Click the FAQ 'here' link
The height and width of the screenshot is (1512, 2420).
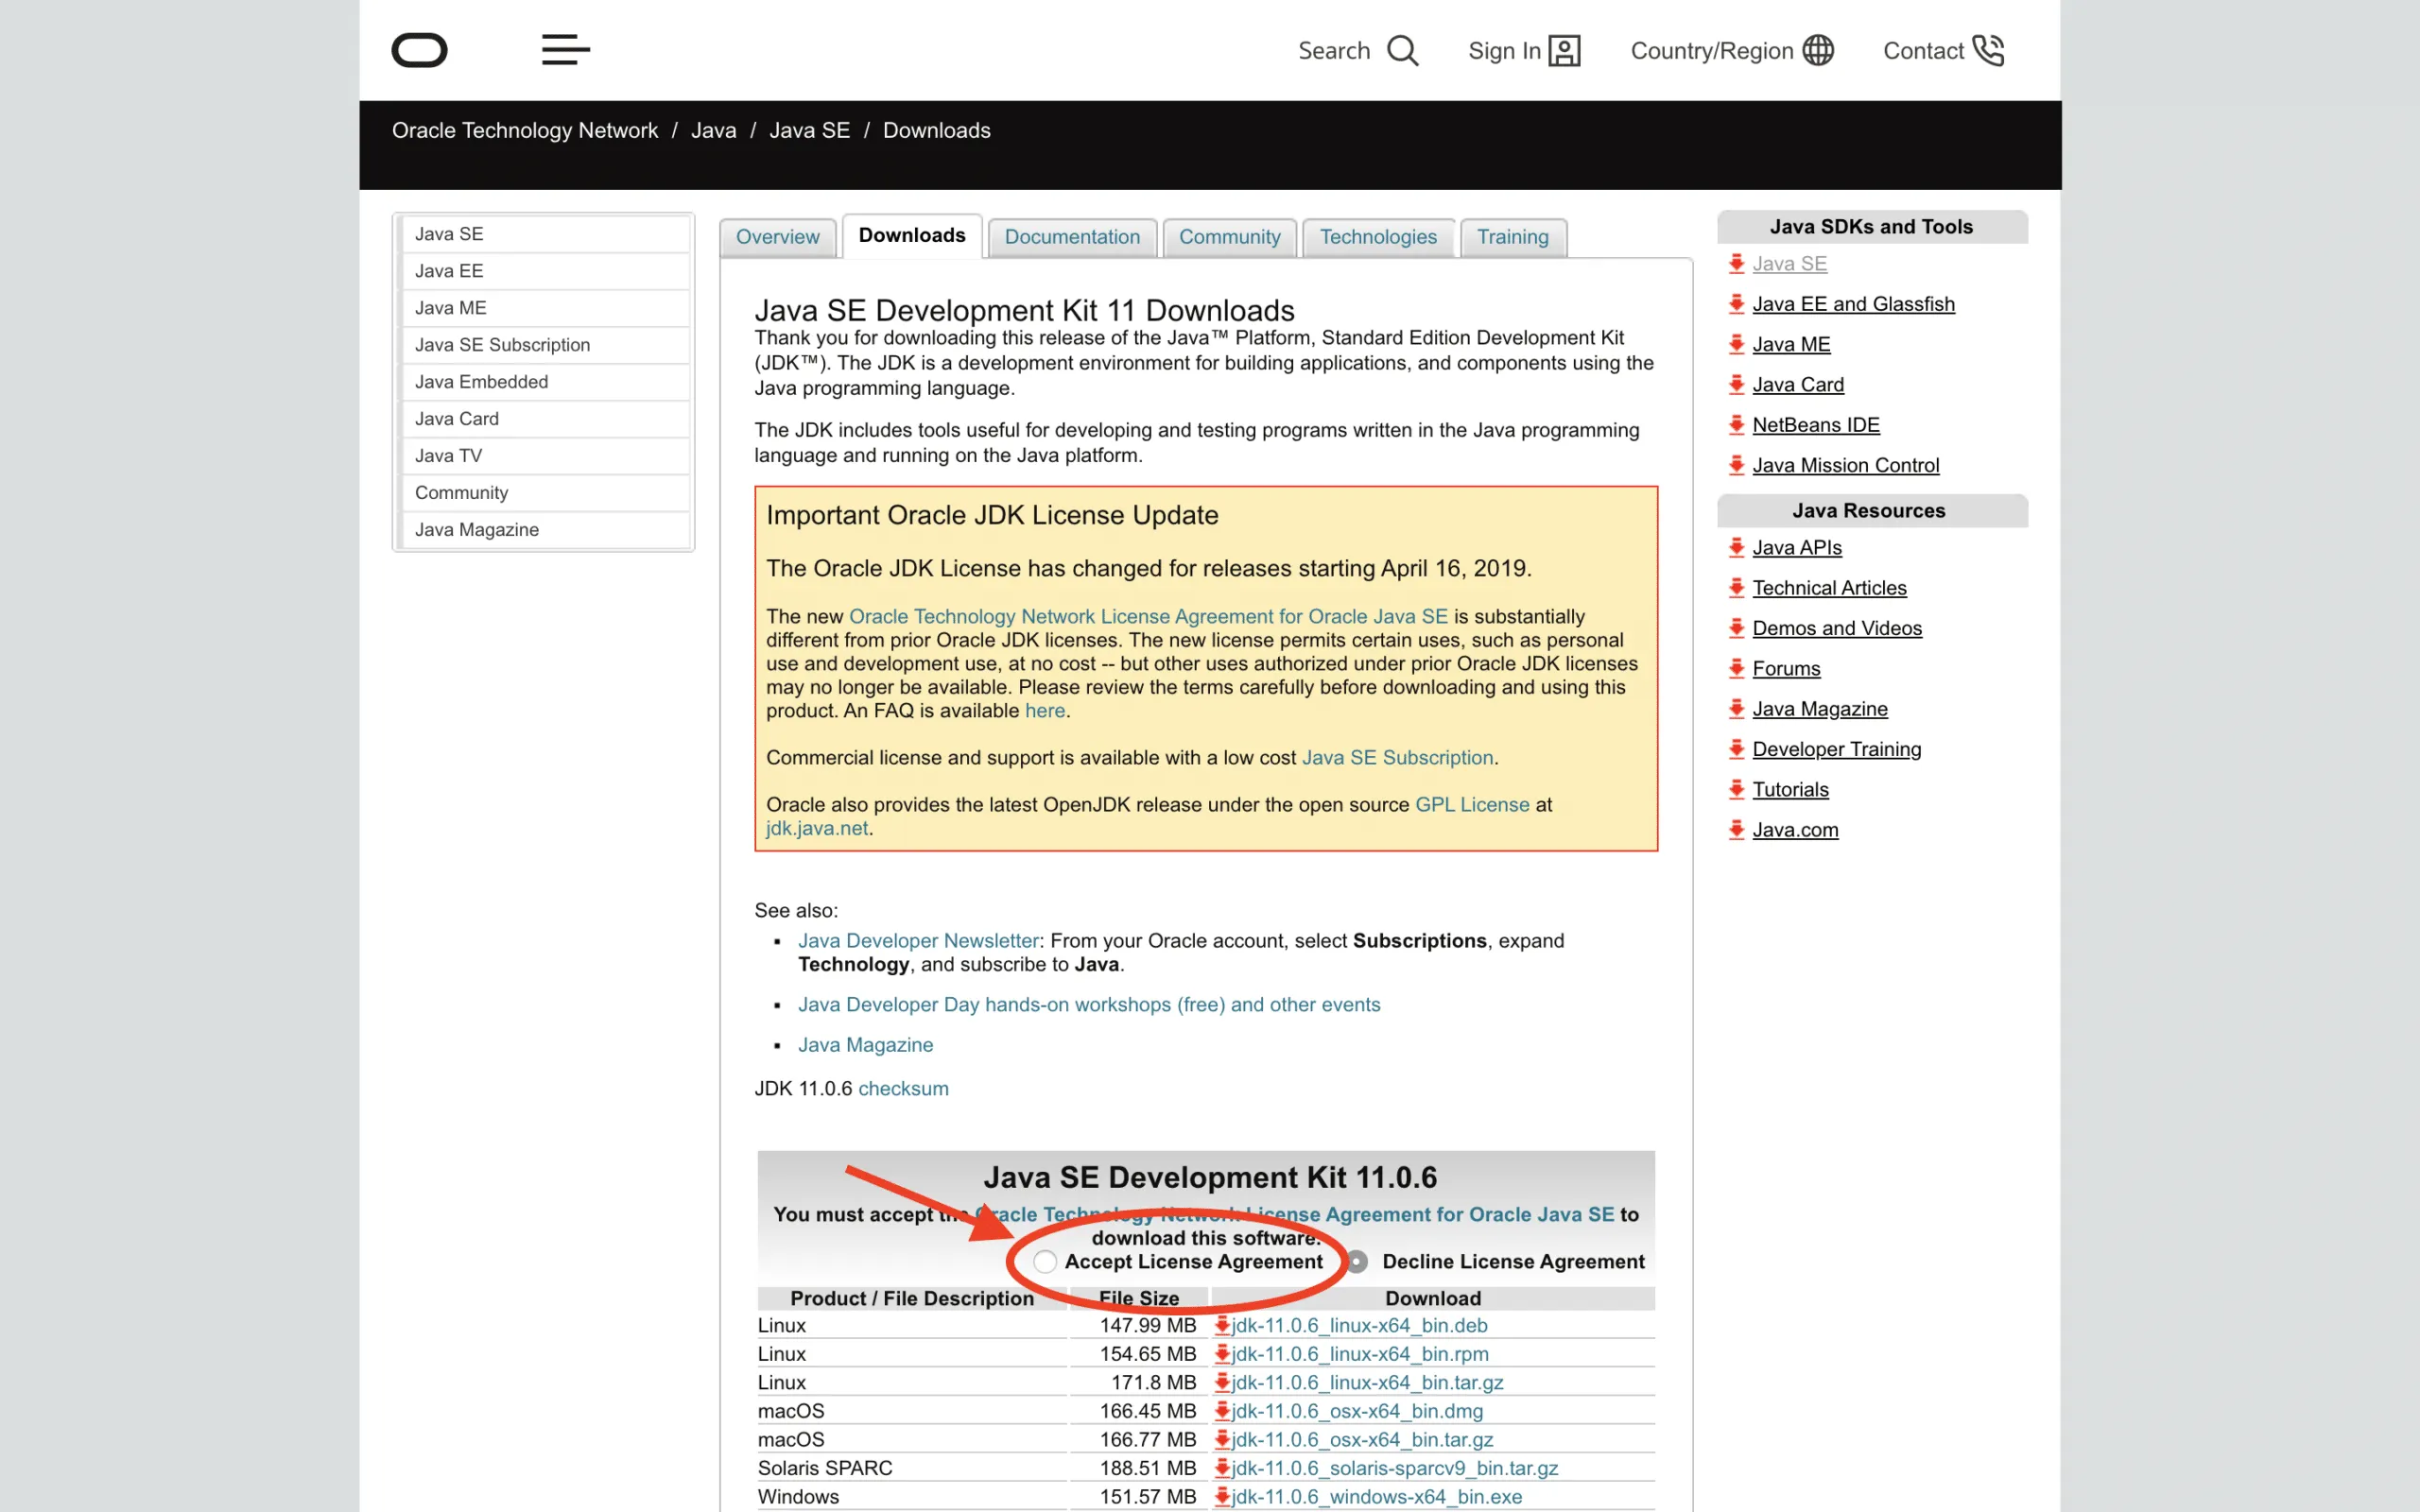point(1045,711)
